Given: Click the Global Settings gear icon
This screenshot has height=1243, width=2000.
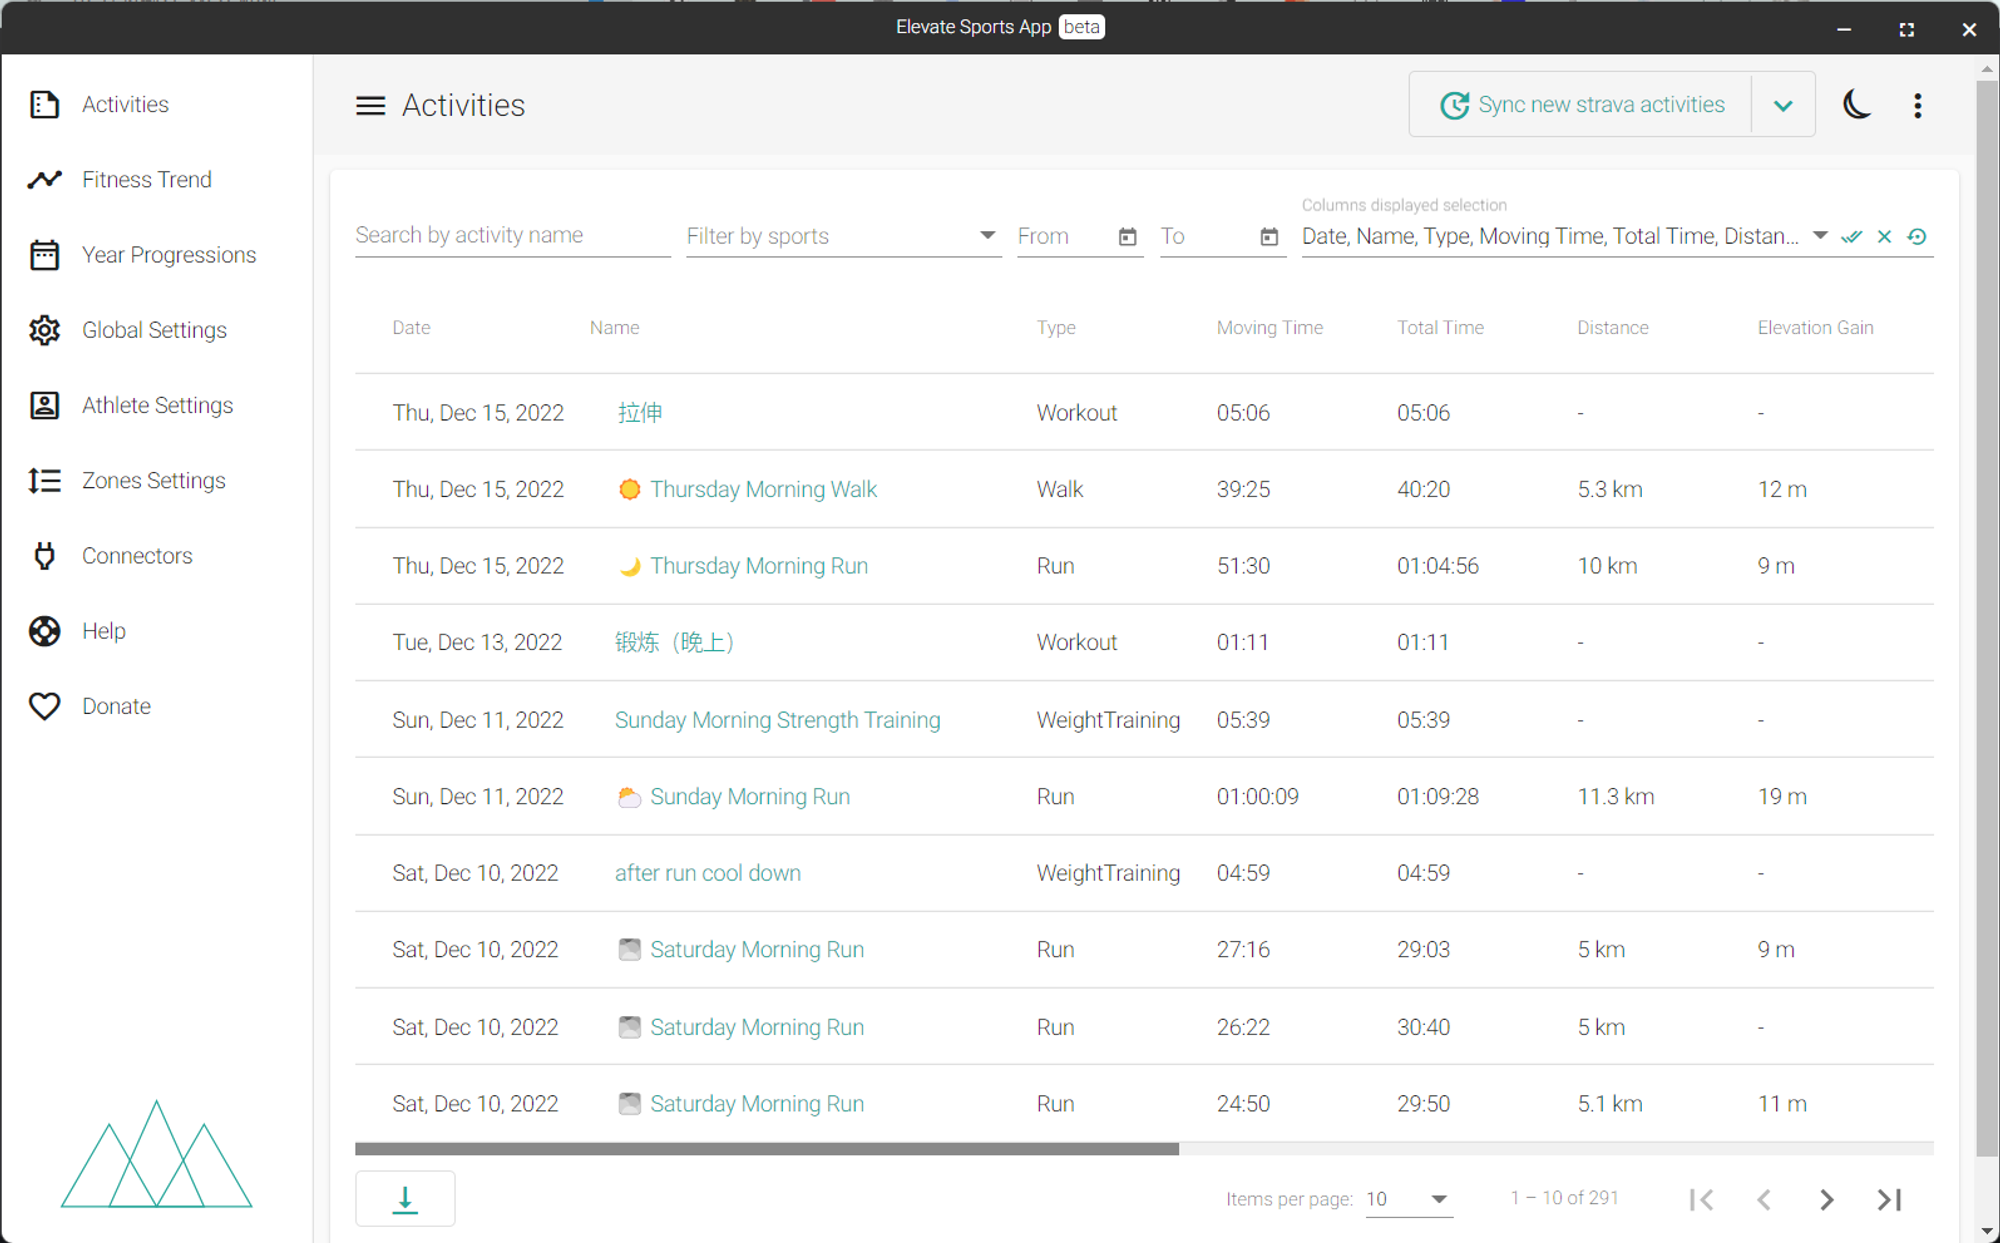Looking at the screenshot, I should [44, 330].
